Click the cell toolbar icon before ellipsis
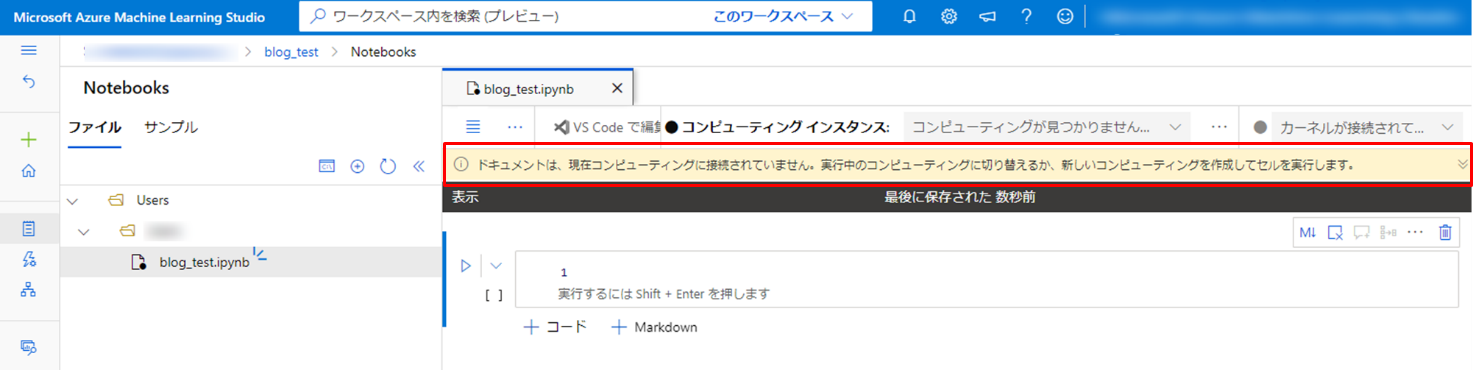Image resolution: width=1473 pixels, height=370 pixels. [x=1388, y=232]
